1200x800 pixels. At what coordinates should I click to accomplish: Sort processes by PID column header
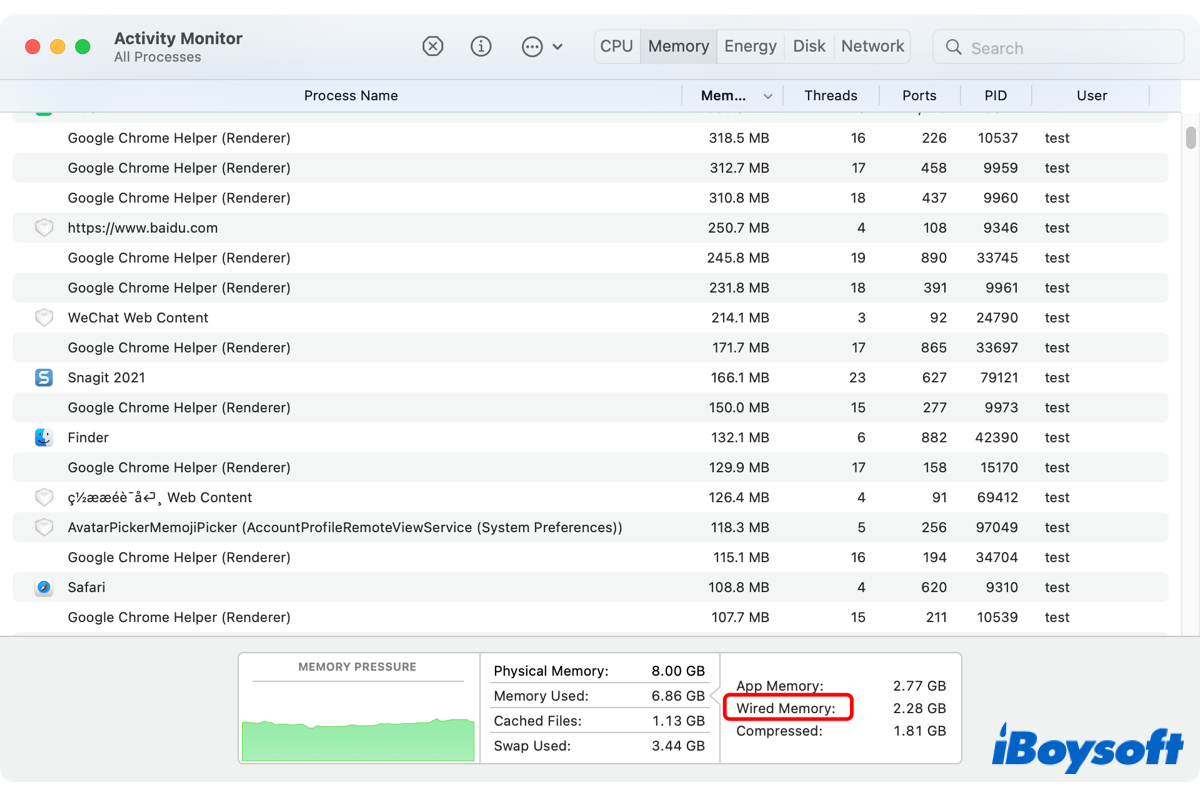[995, 96]
